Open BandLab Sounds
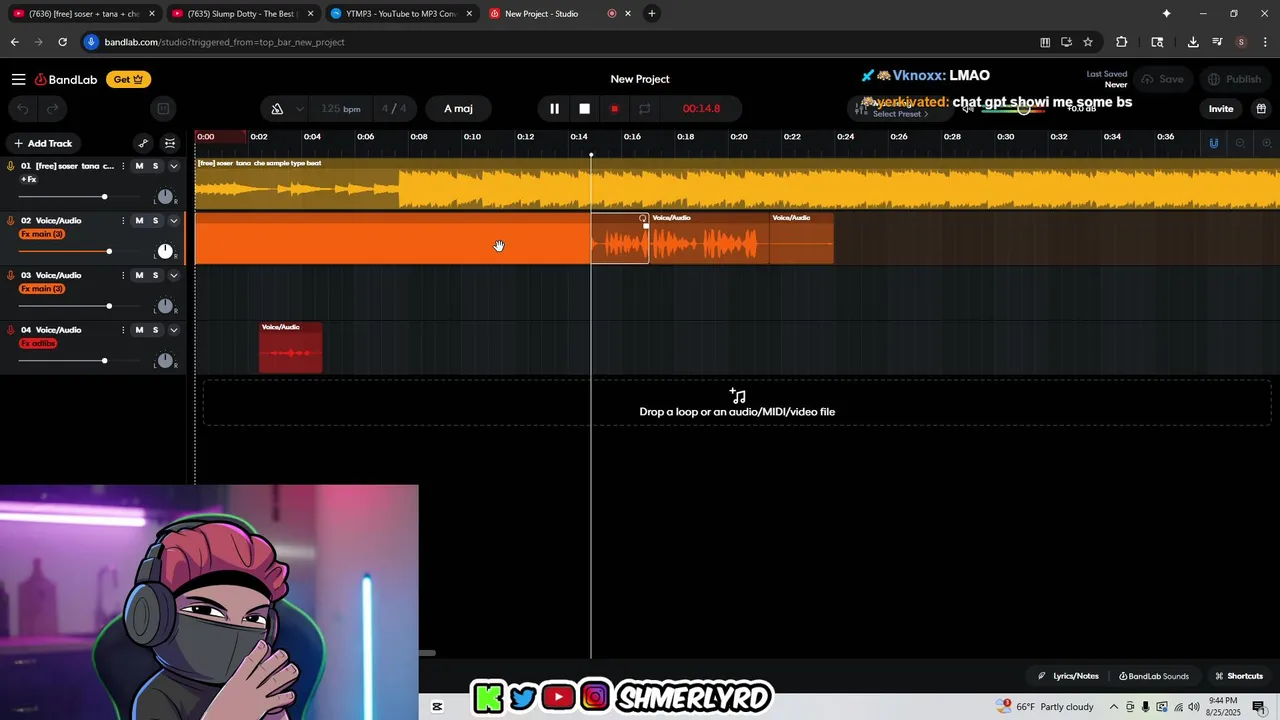Viewport: 1280px width, 720px height. point(1154,676)
